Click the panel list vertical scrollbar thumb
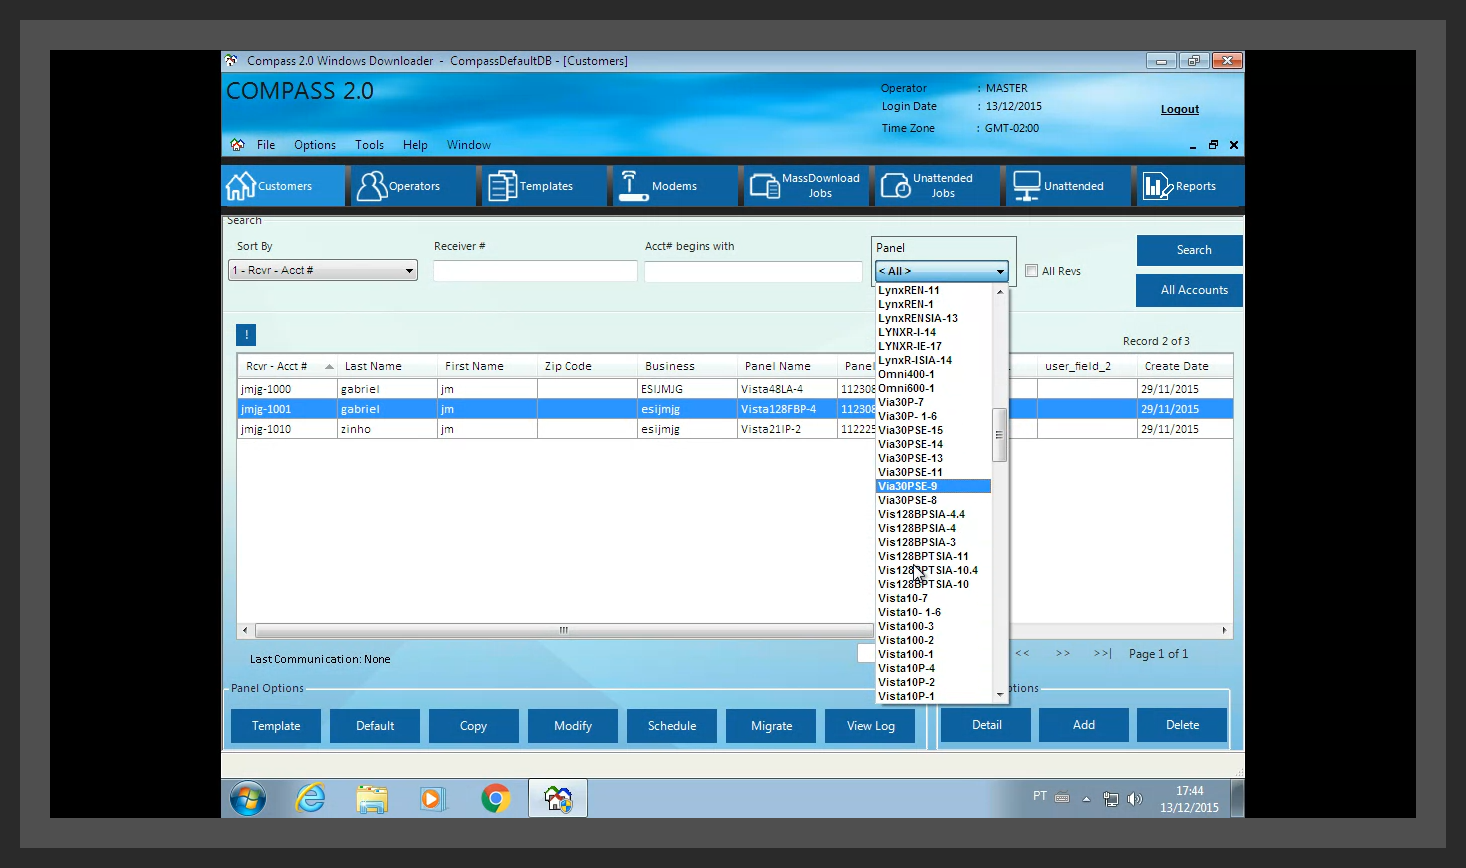Image resolution: width=1466 pixels, height=868 pixels. point(999,435)
